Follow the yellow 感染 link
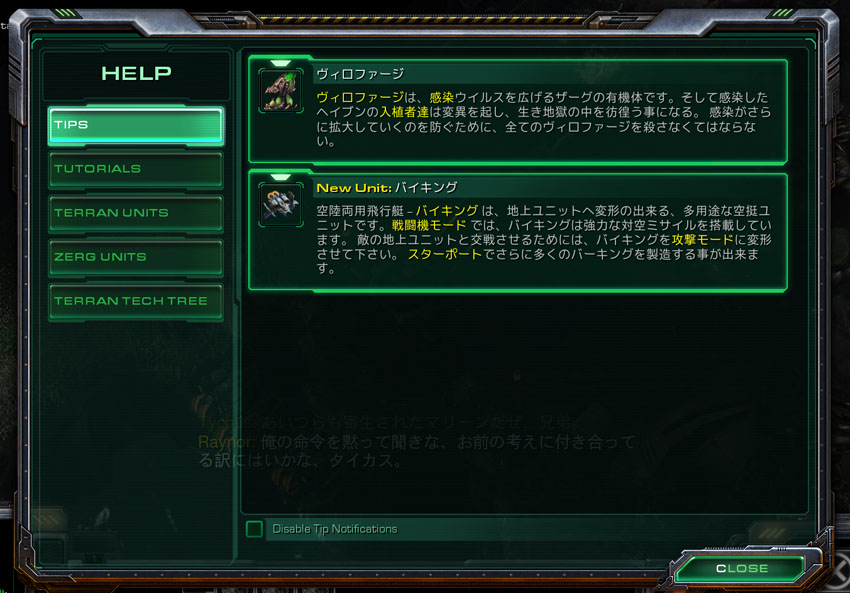Viewport: 850px width, 593px height. 442,98
